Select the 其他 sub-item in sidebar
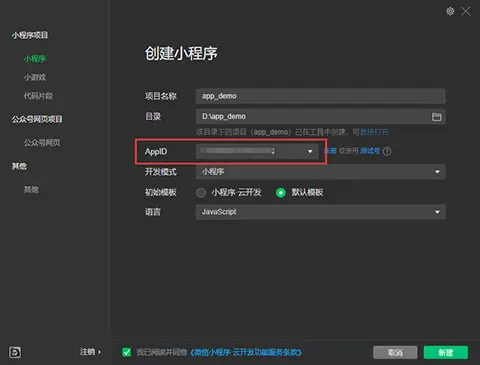 click(x=31, y=190)
